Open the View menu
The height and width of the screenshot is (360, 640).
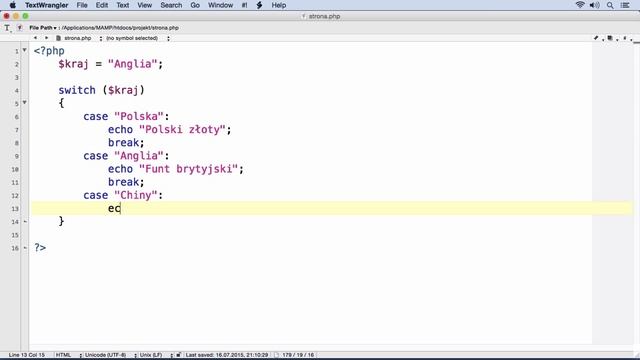[x=144, y=5]
